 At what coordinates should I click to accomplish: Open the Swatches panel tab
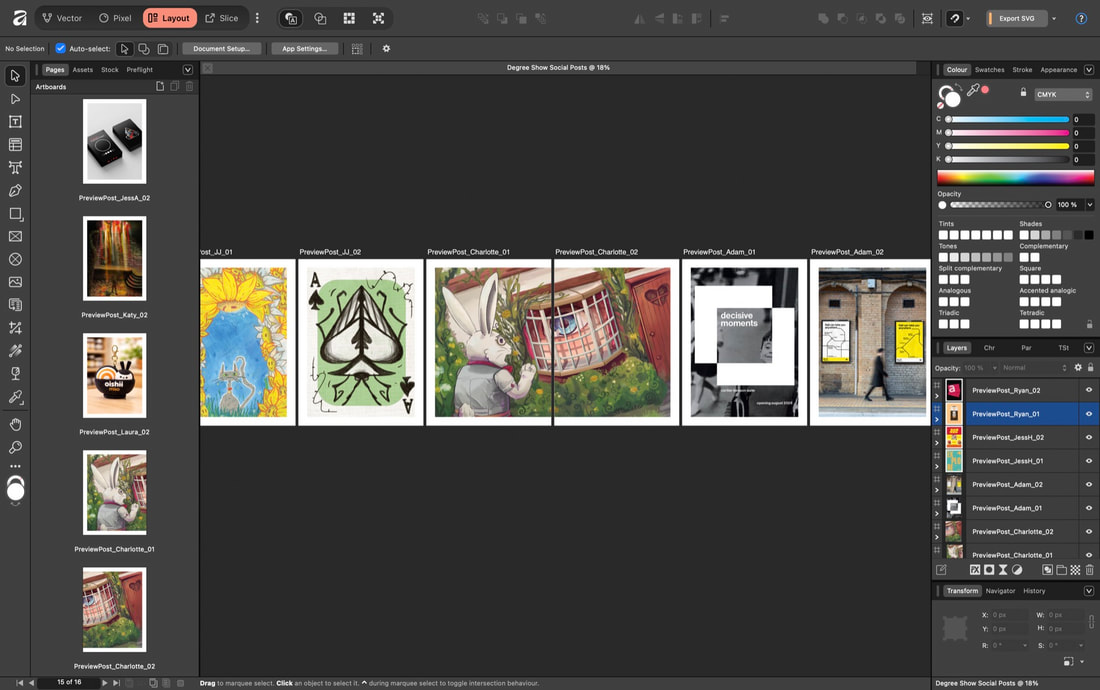tap(989, 69)
